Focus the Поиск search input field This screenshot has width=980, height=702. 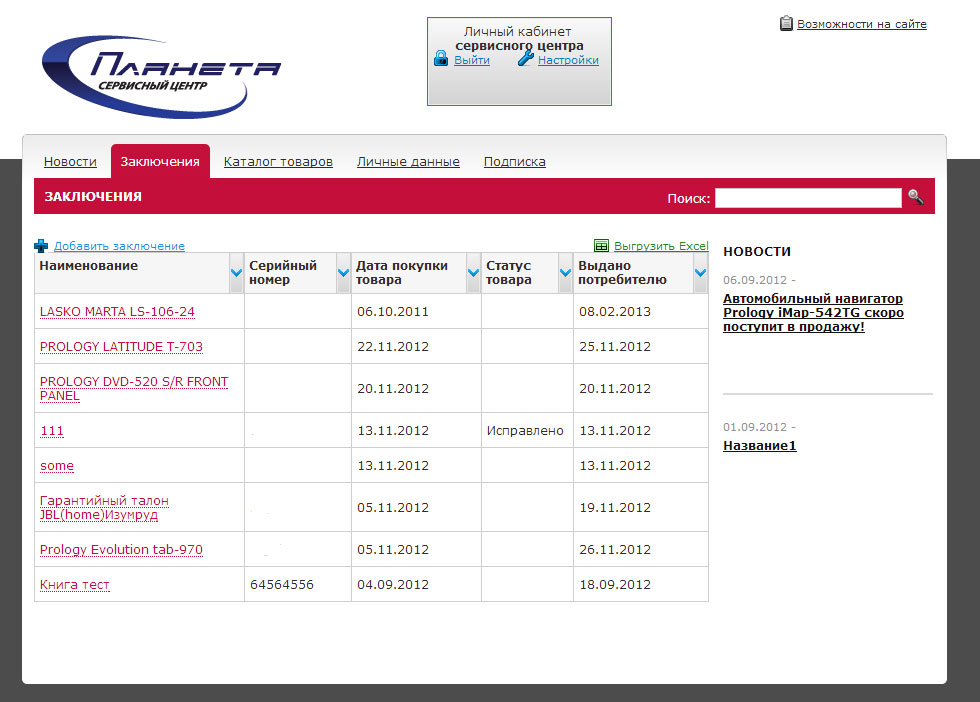[808, 198]
